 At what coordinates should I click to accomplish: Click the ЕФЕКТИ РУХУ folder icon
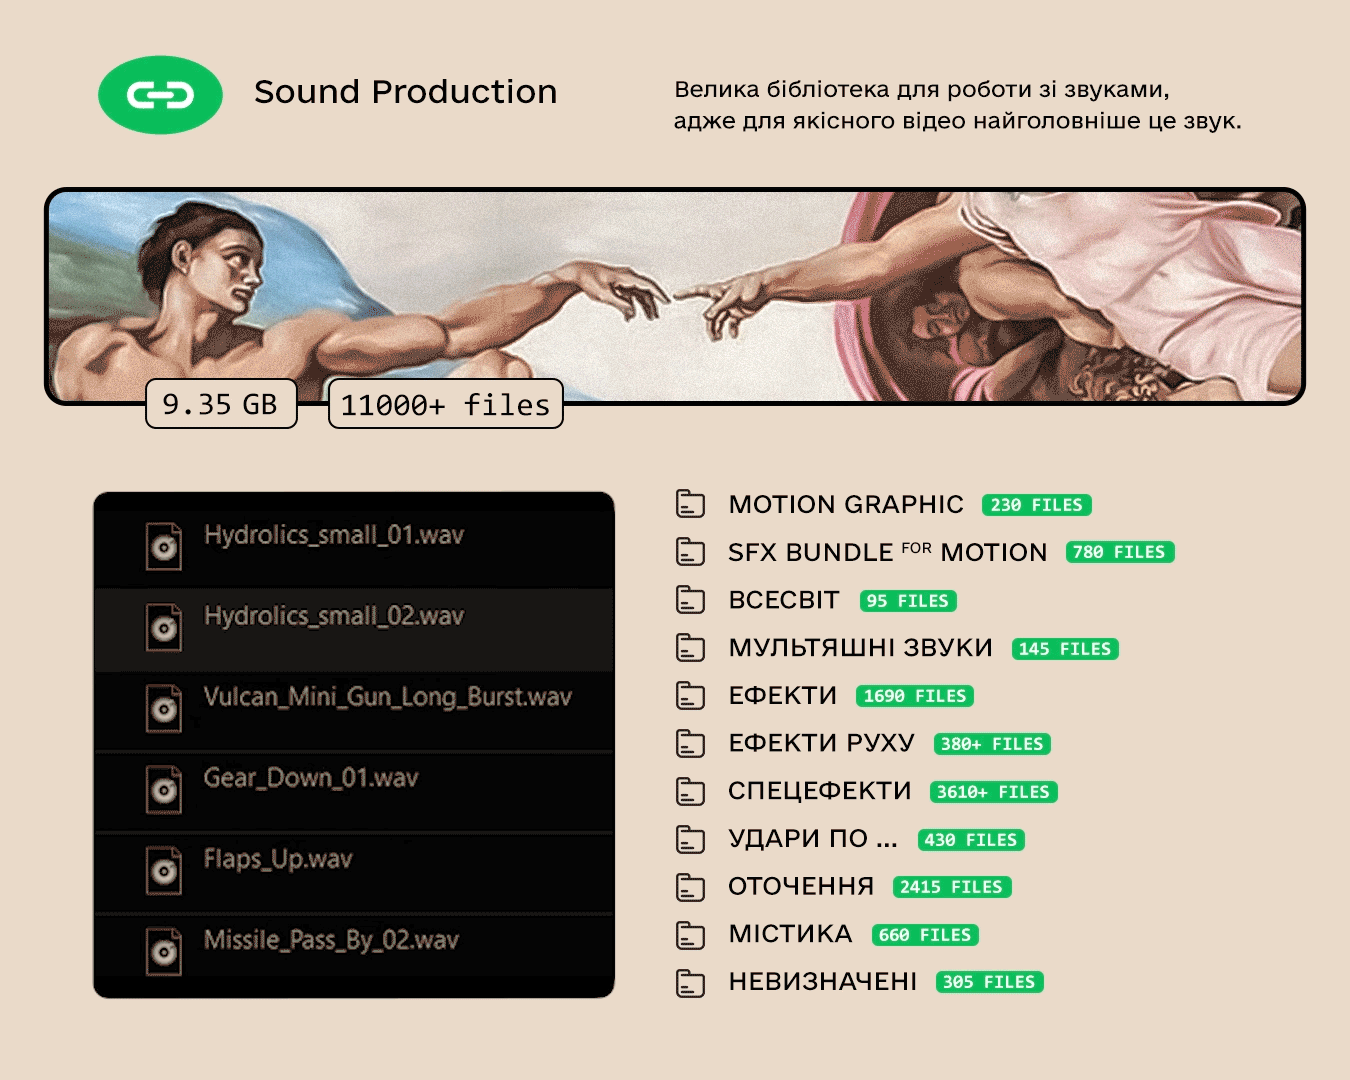click(691, 743)
